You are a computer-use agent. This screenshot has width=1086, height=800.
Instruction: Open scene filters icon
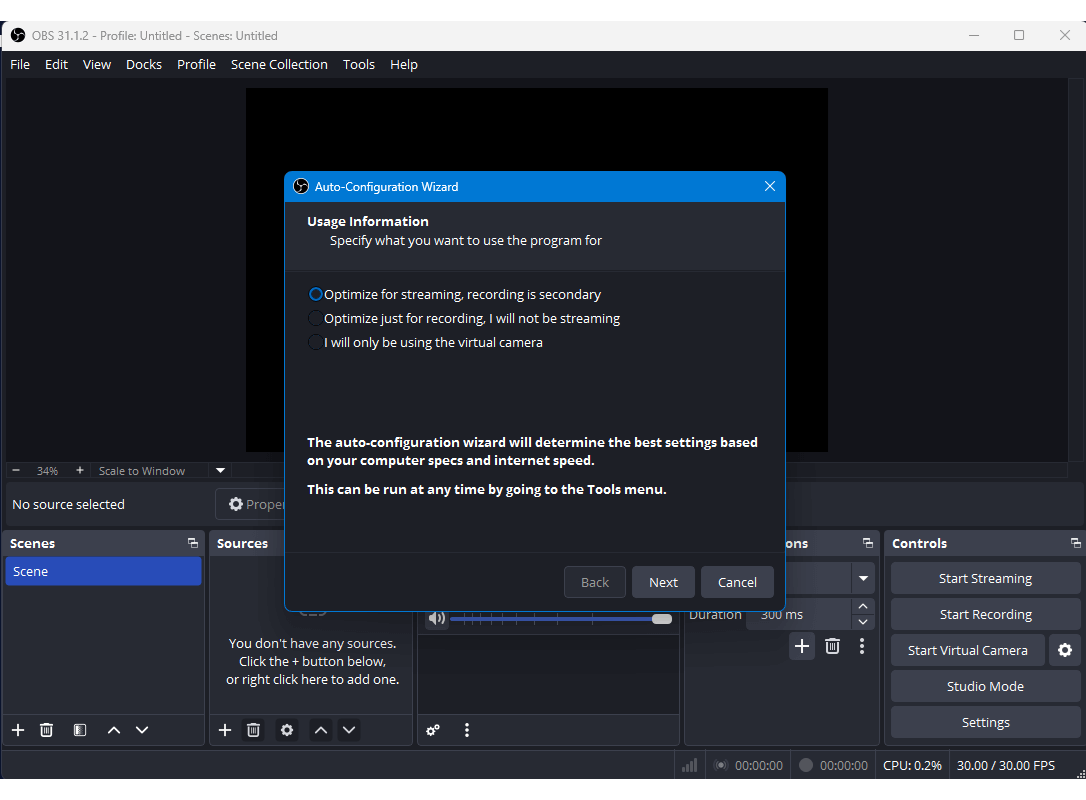point(80,730)
